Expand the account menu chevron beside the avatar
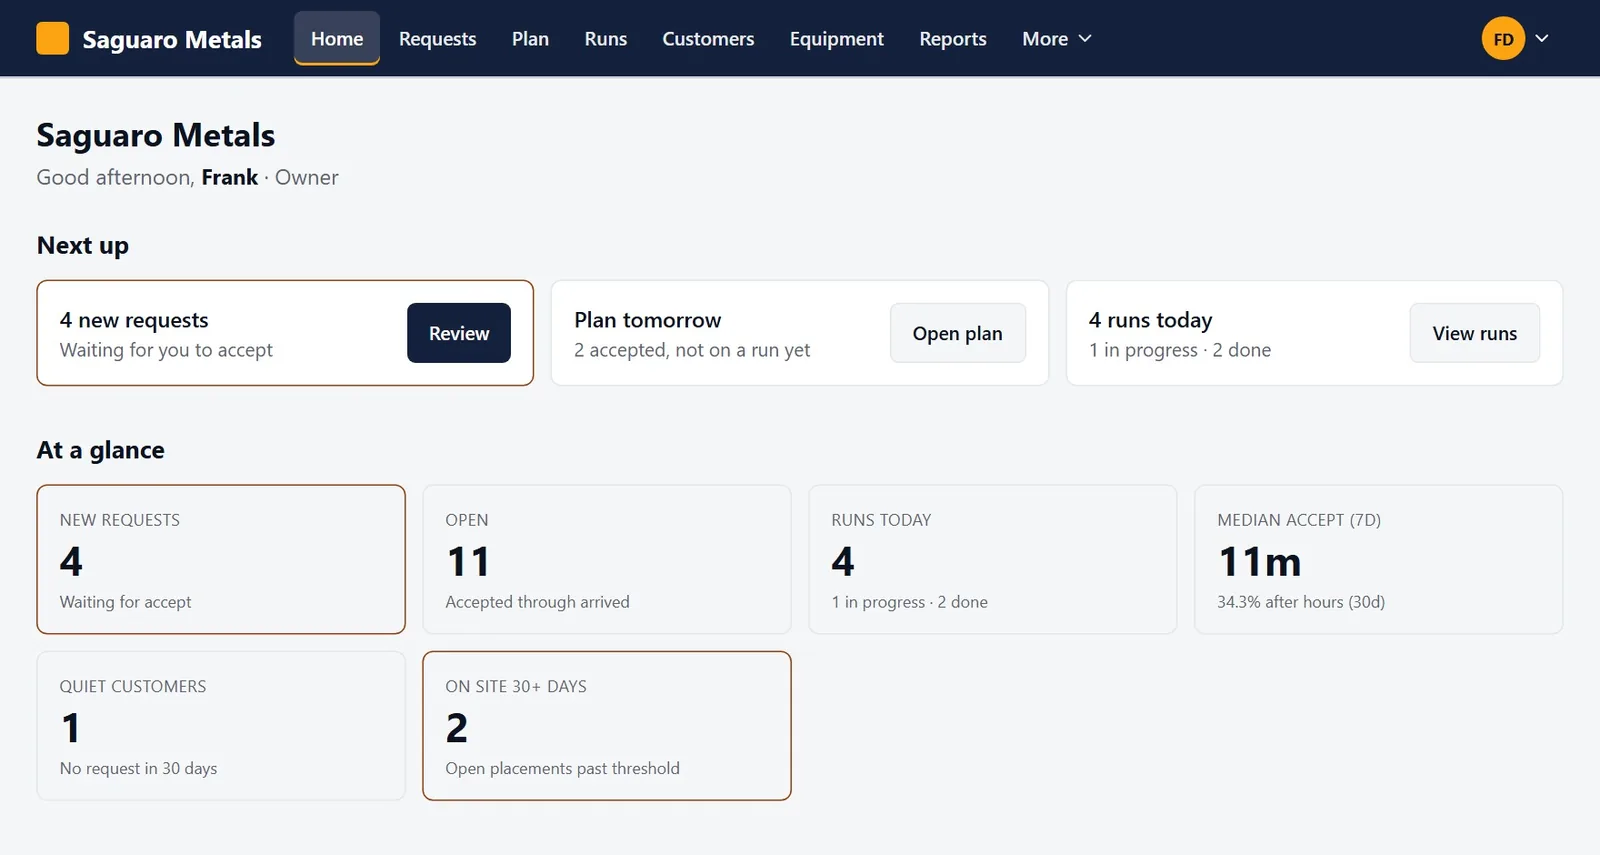This screenshot has height=855, width=1600. tap(1542, 38)
